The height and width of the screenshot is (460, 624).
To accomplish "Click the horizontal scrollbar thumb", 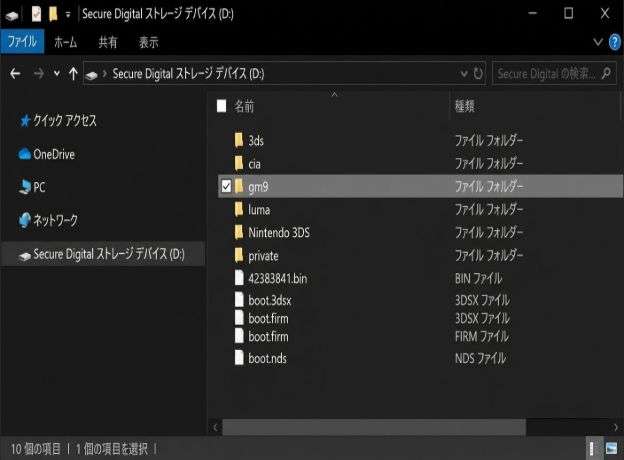I will click(x=374, y=428).
